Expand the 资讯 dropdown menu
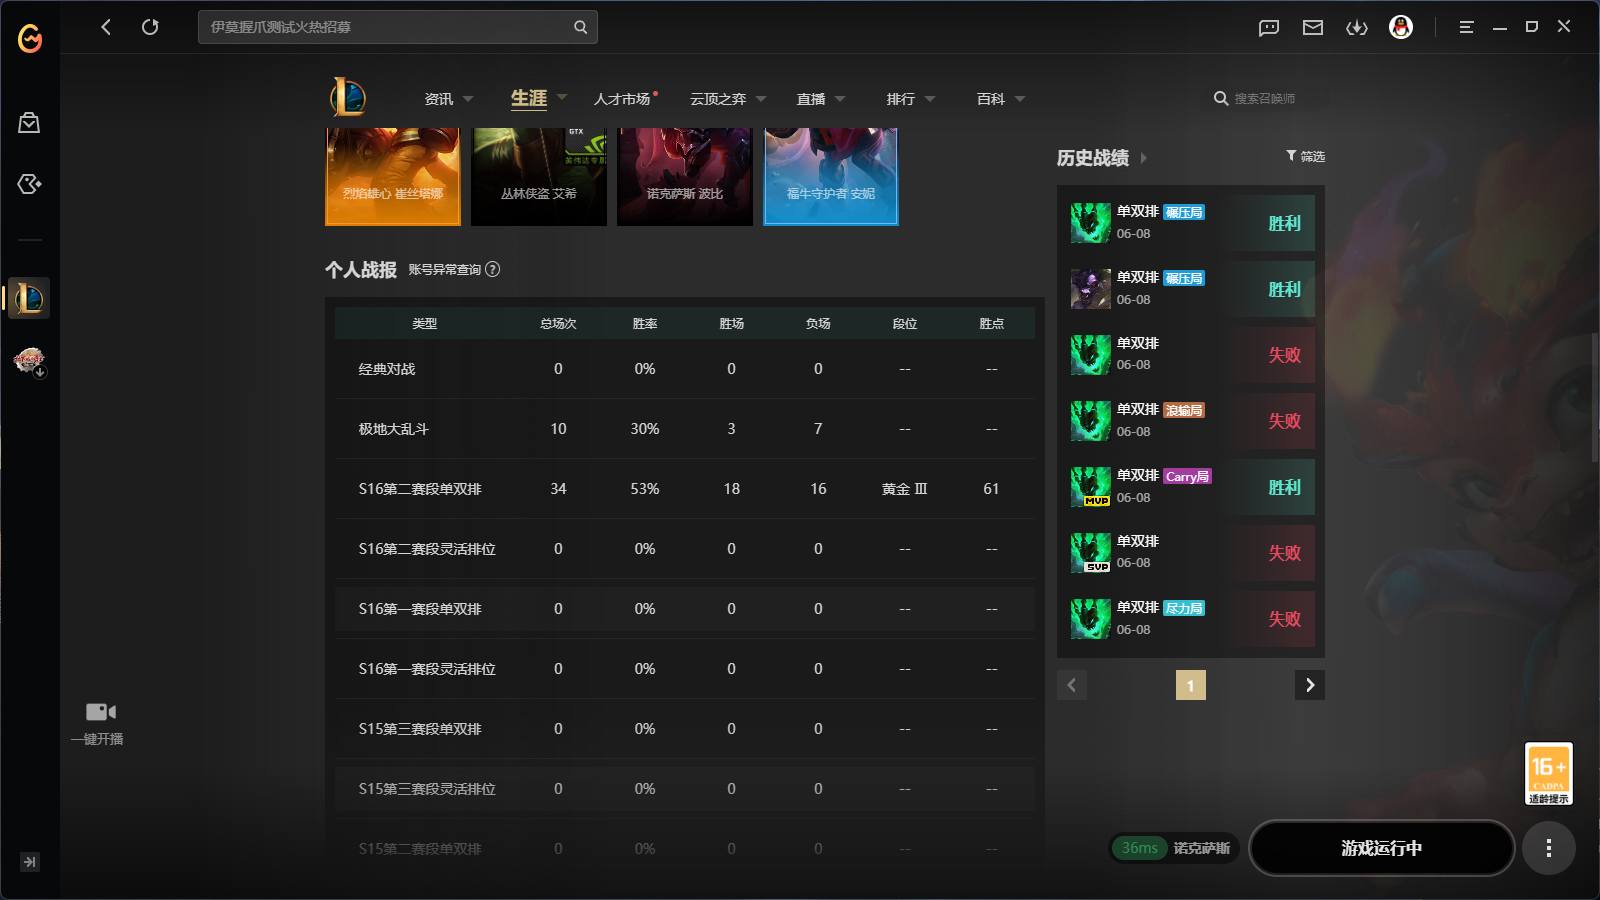 click(468, 99)
